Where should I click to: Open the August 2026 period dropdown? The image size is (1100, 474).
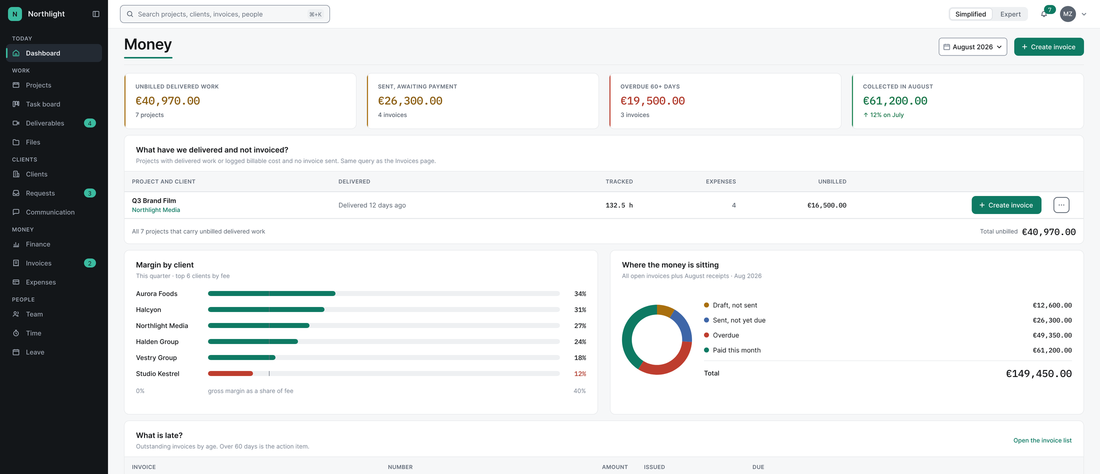972,47
